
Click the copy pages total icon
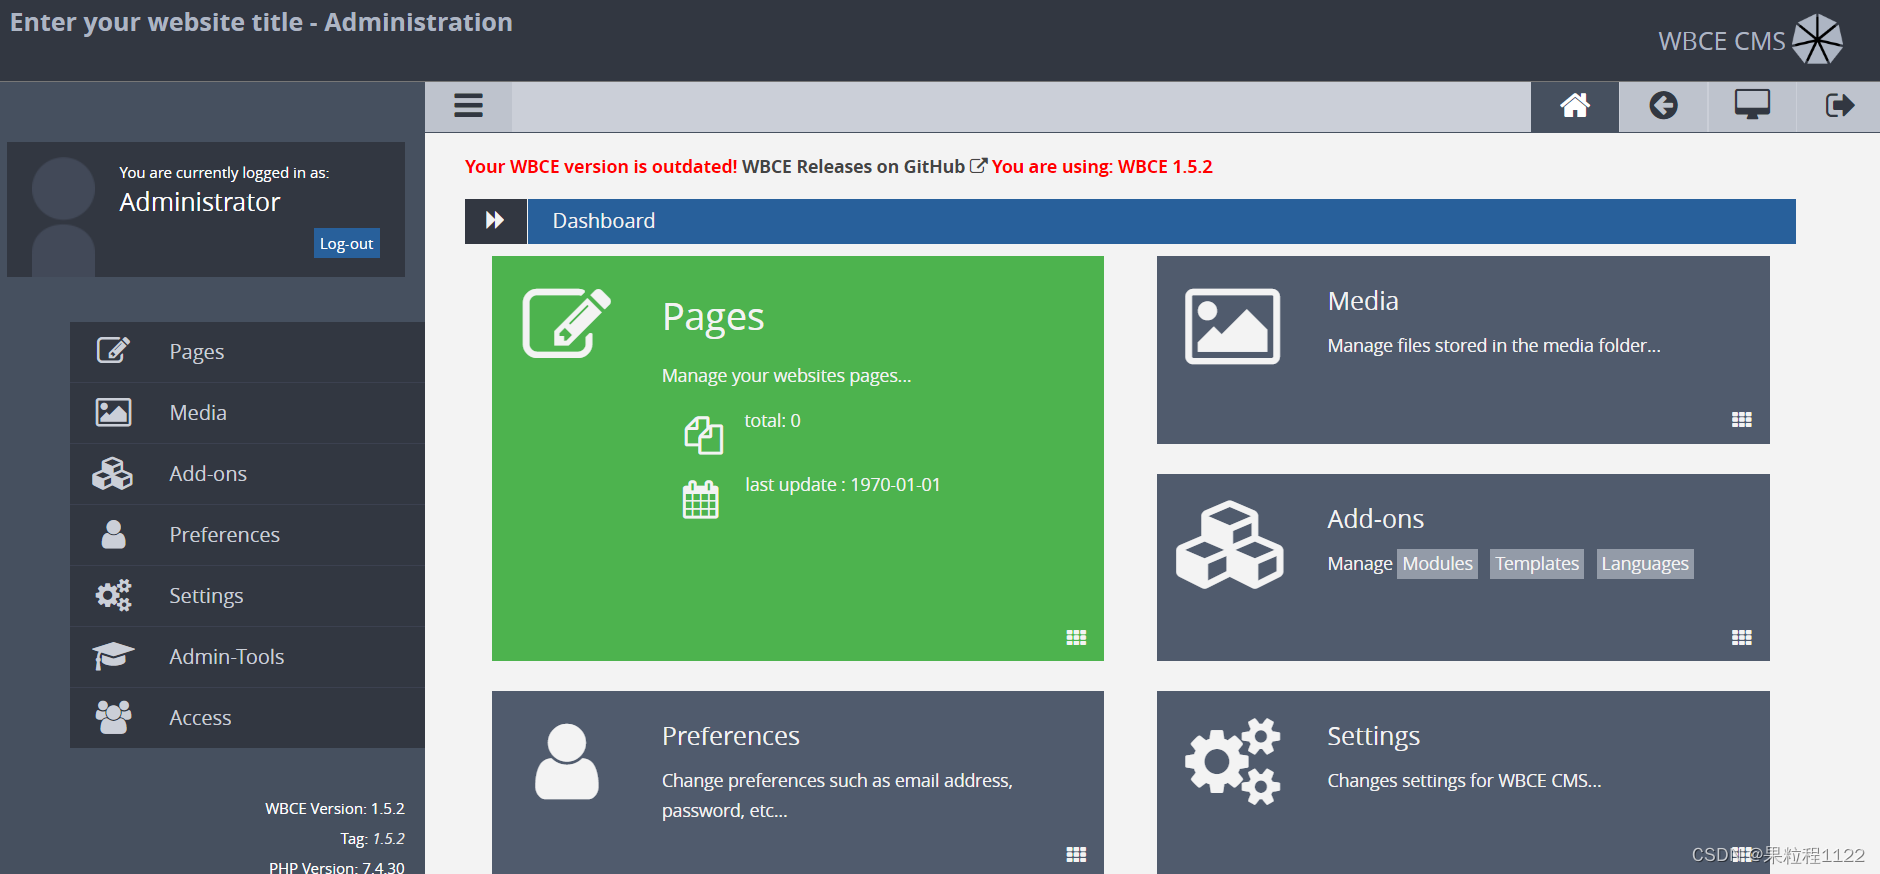point(704,435)
